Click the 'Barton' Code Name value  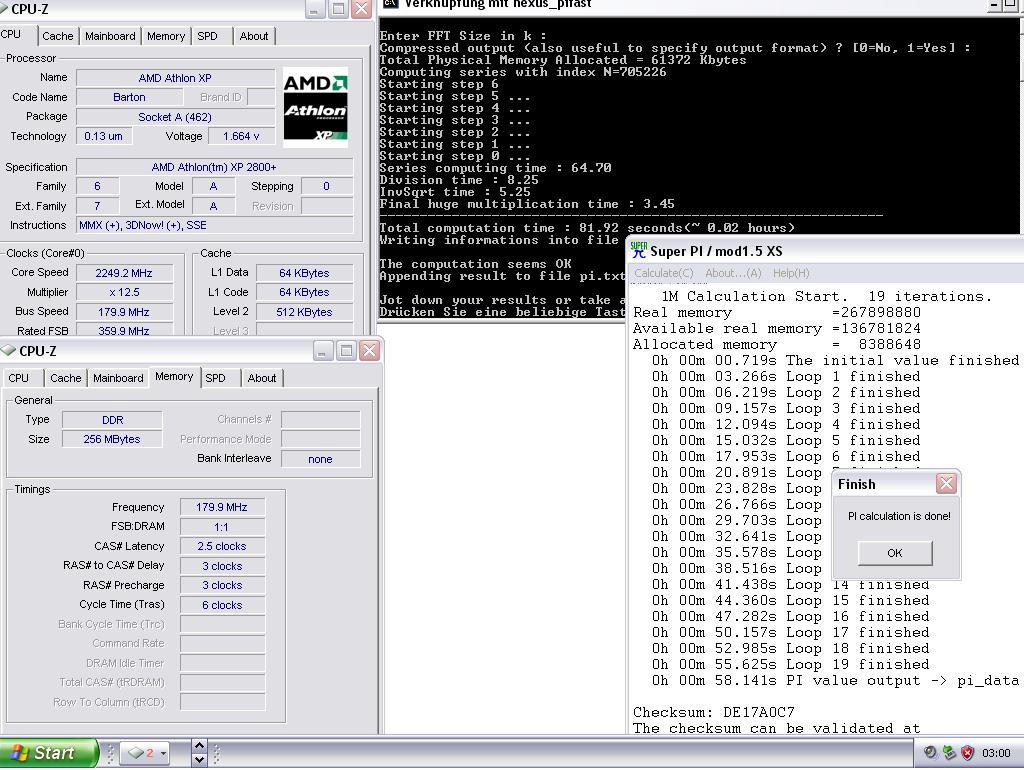pos(129,97)
